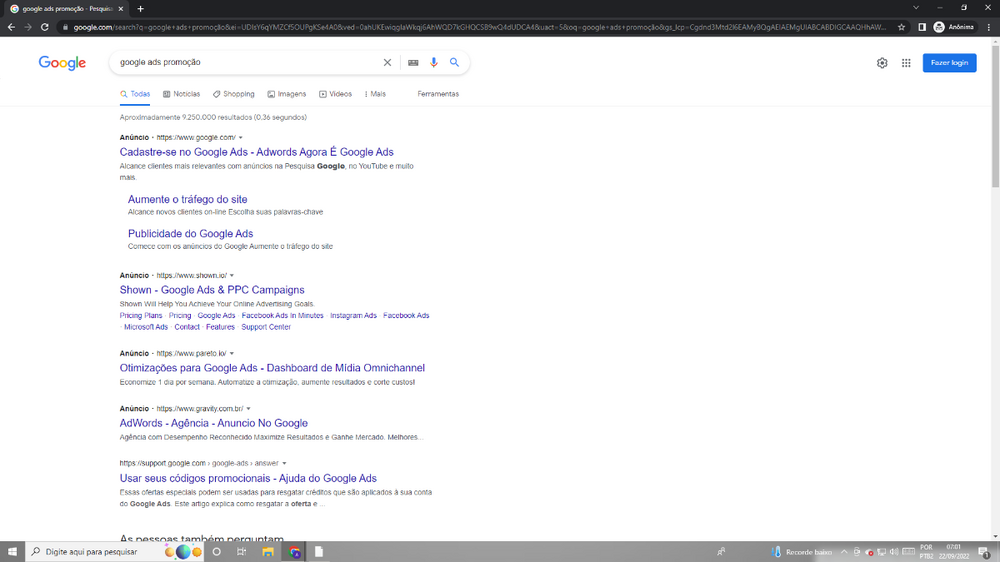The height and width of the screenshot is (562, 1000).
Task: Go to the Google logo homepage
Action: point(62,63)
